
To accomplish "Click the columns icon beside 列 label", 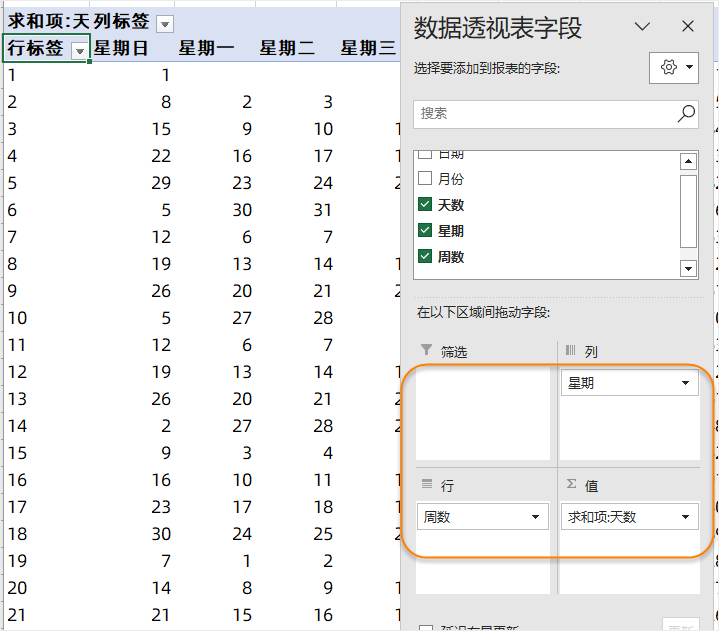I will tap(572, 351).
